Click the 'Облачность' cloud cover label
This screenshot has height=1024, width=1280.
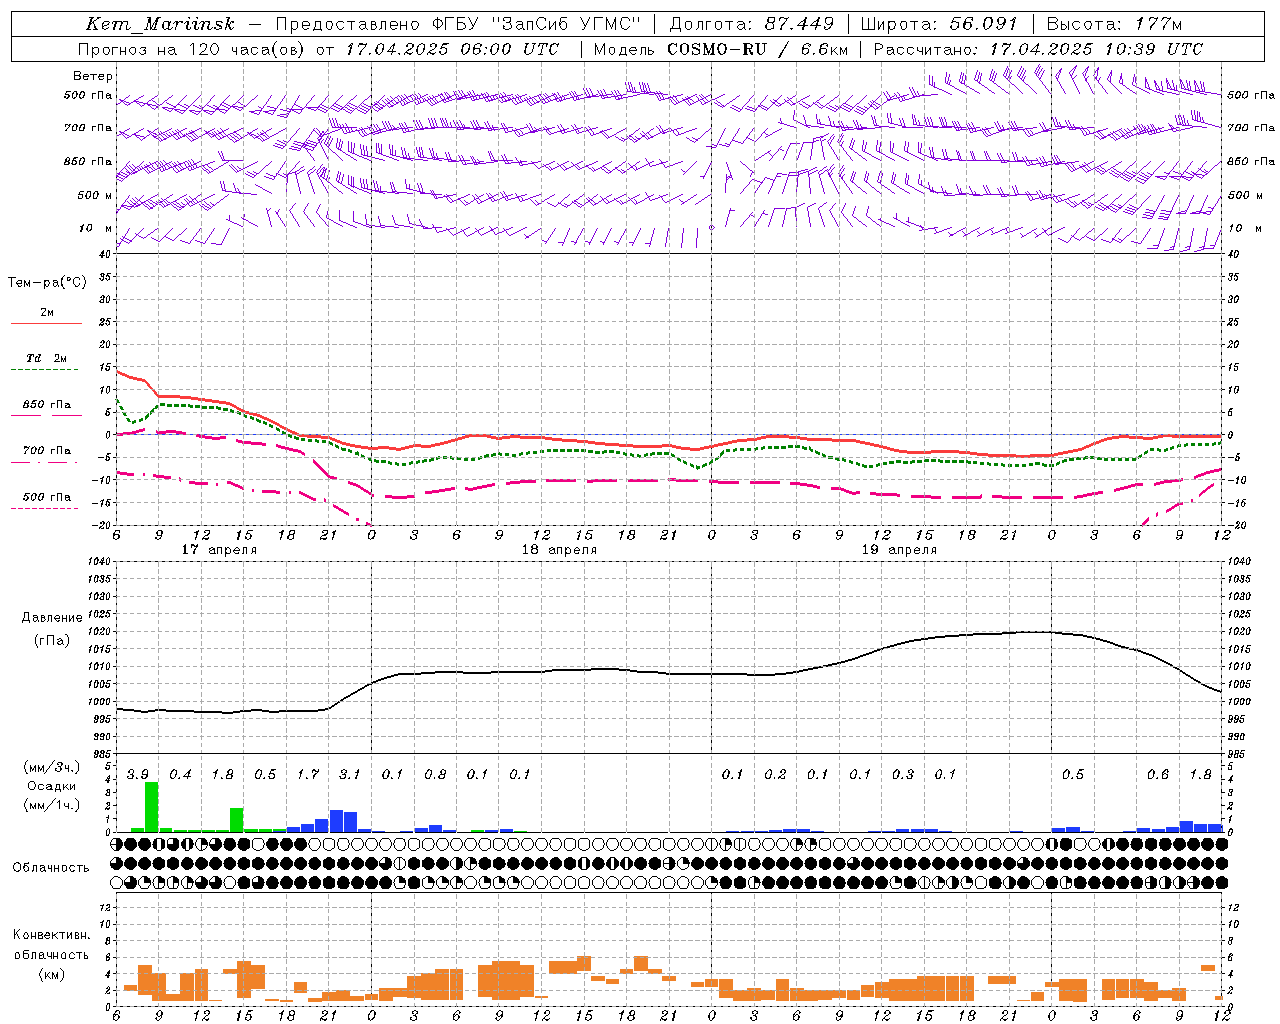tap(51, 868)
